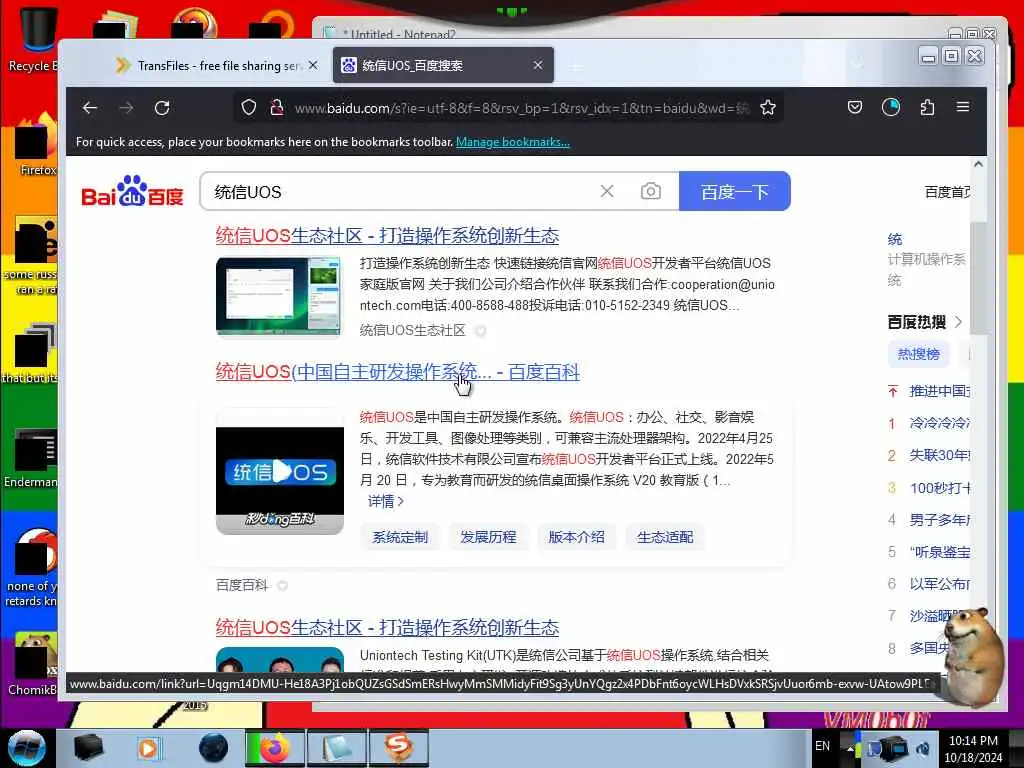Open the 发展历程 tag
This screenshot has width=1024, height=768.
[x=488, y=537]
